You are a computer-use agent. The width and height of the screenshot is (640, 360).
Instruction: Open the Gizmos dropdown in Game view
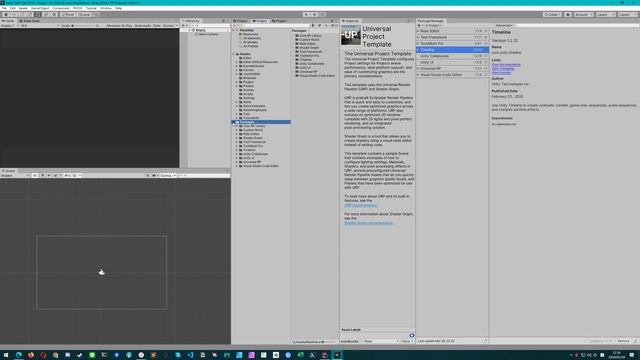tap(169, 26)
